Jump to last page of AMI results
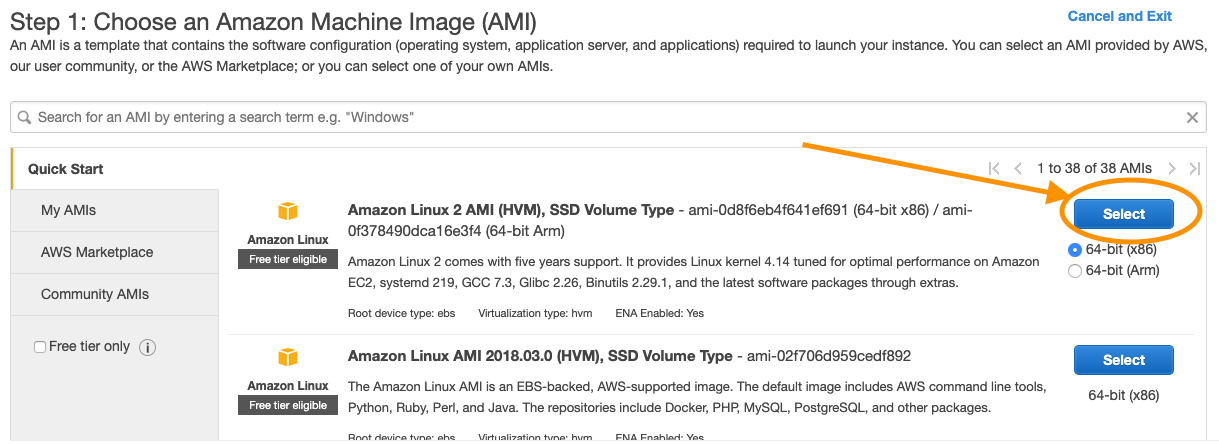 pos(1194,169)
